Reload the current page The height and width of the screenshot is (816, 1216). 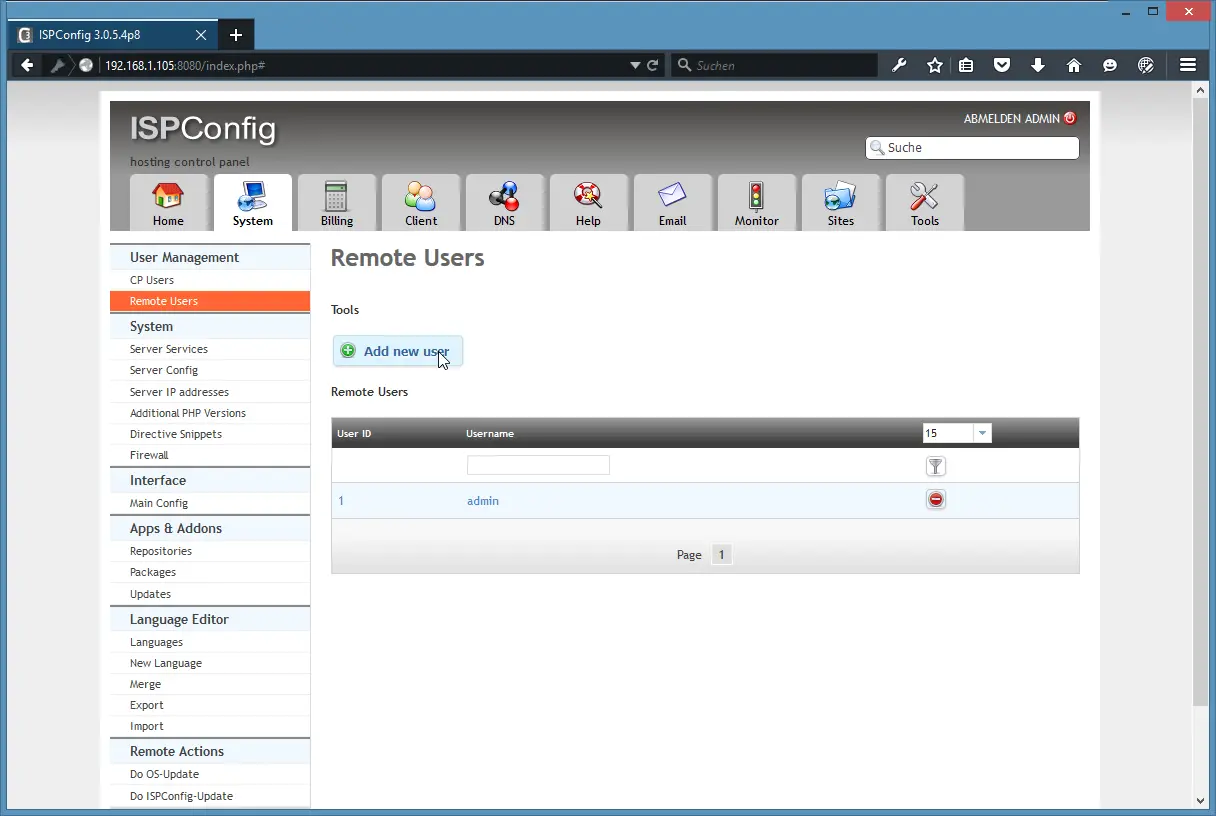(x=653, y=65)
